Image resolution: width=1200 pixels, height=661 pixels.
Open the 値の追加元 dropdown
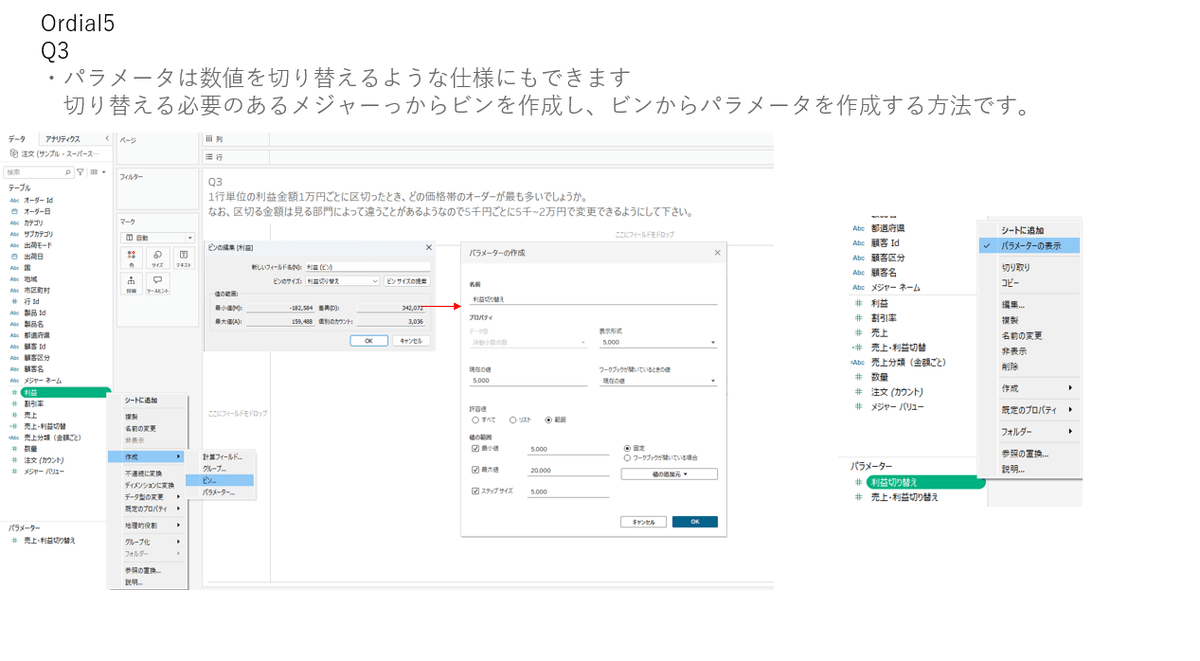[669, 474]
